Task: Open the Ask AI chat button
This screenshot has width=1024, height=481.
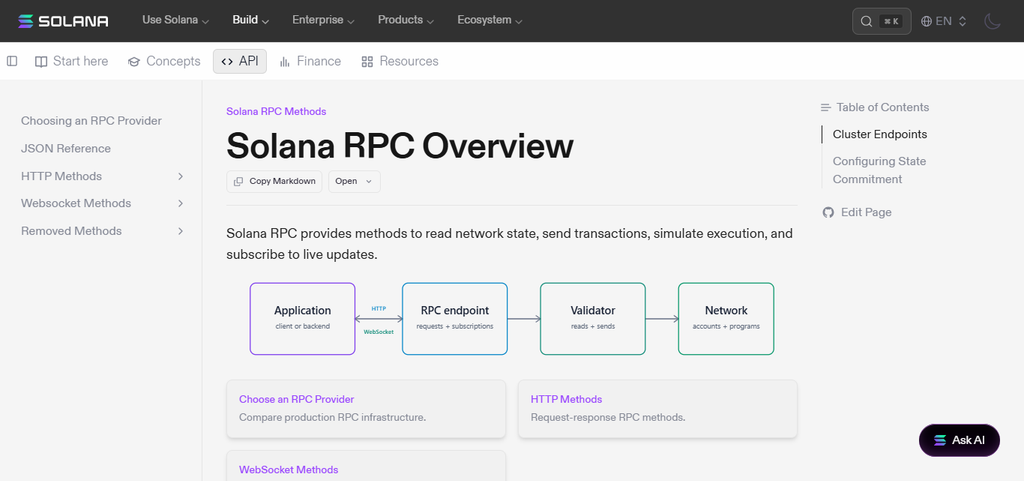Action: pos(959,440)
